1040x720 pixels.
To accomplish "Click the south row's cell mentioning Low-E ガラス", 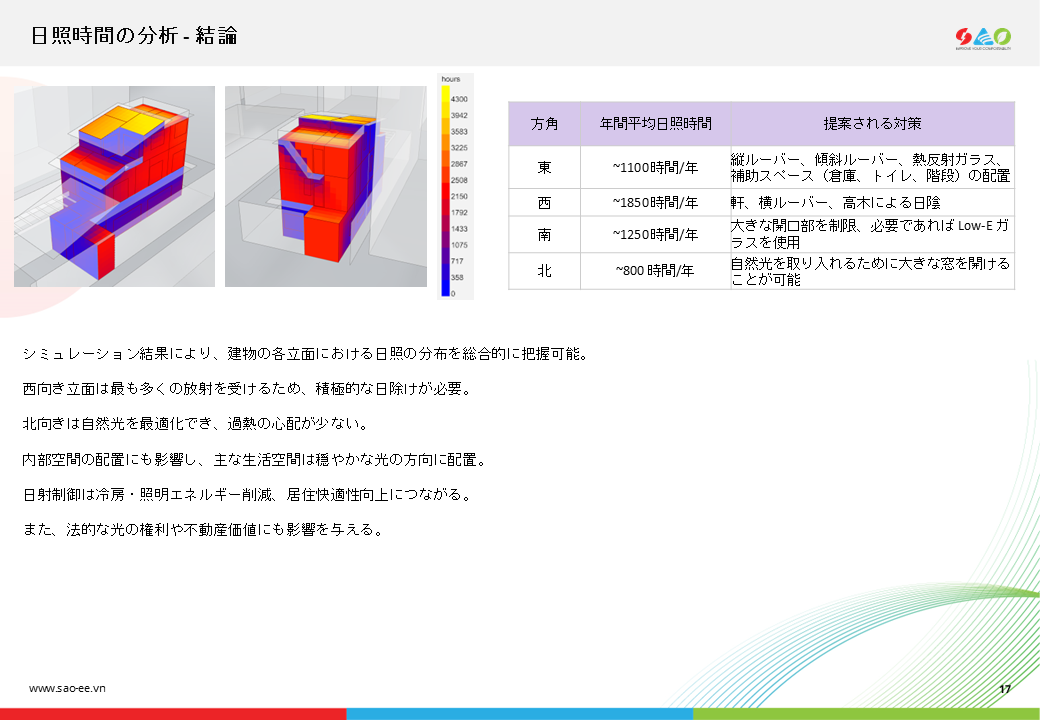I will click(872, 235).
